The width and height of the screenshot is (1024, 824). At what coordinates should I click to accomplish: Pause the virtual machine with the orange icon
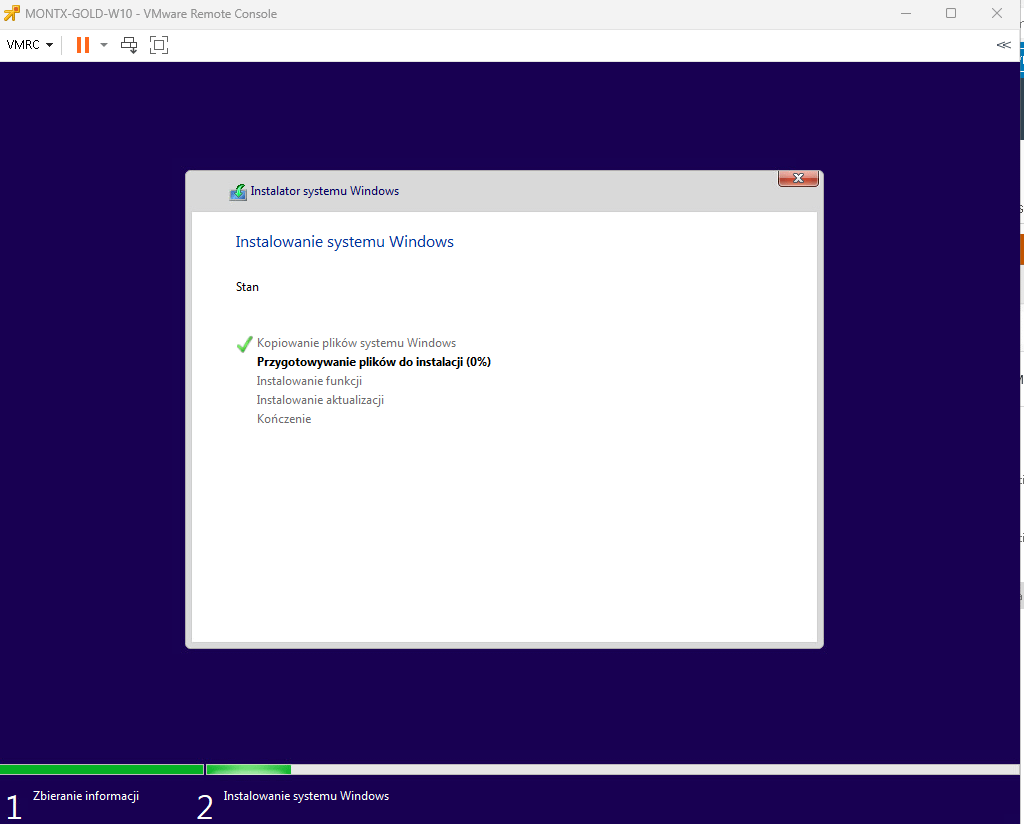[x=82, y=45]
